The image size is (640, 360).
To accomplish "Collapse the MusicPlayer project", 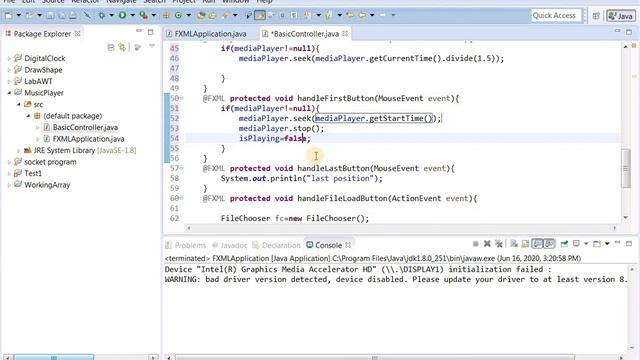I will 9,93.
